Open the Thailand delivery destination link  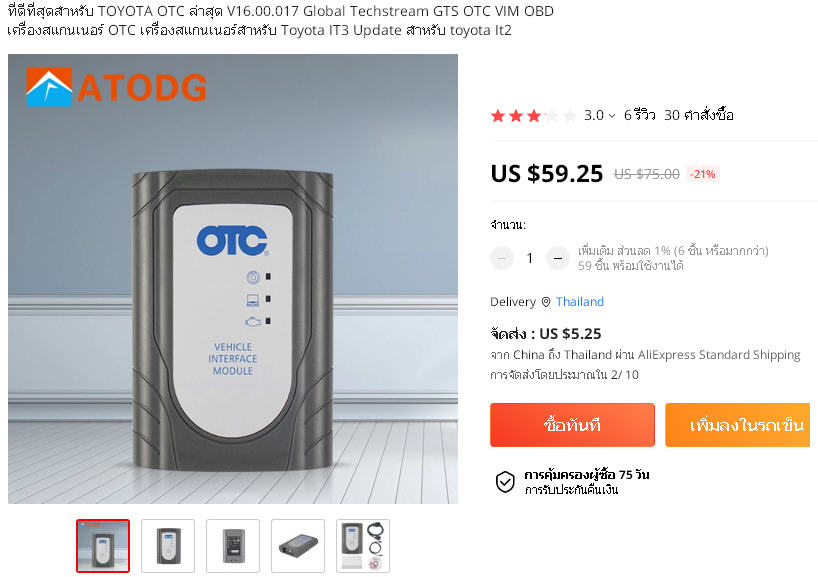pyautogui.click(x=580, y=302)
